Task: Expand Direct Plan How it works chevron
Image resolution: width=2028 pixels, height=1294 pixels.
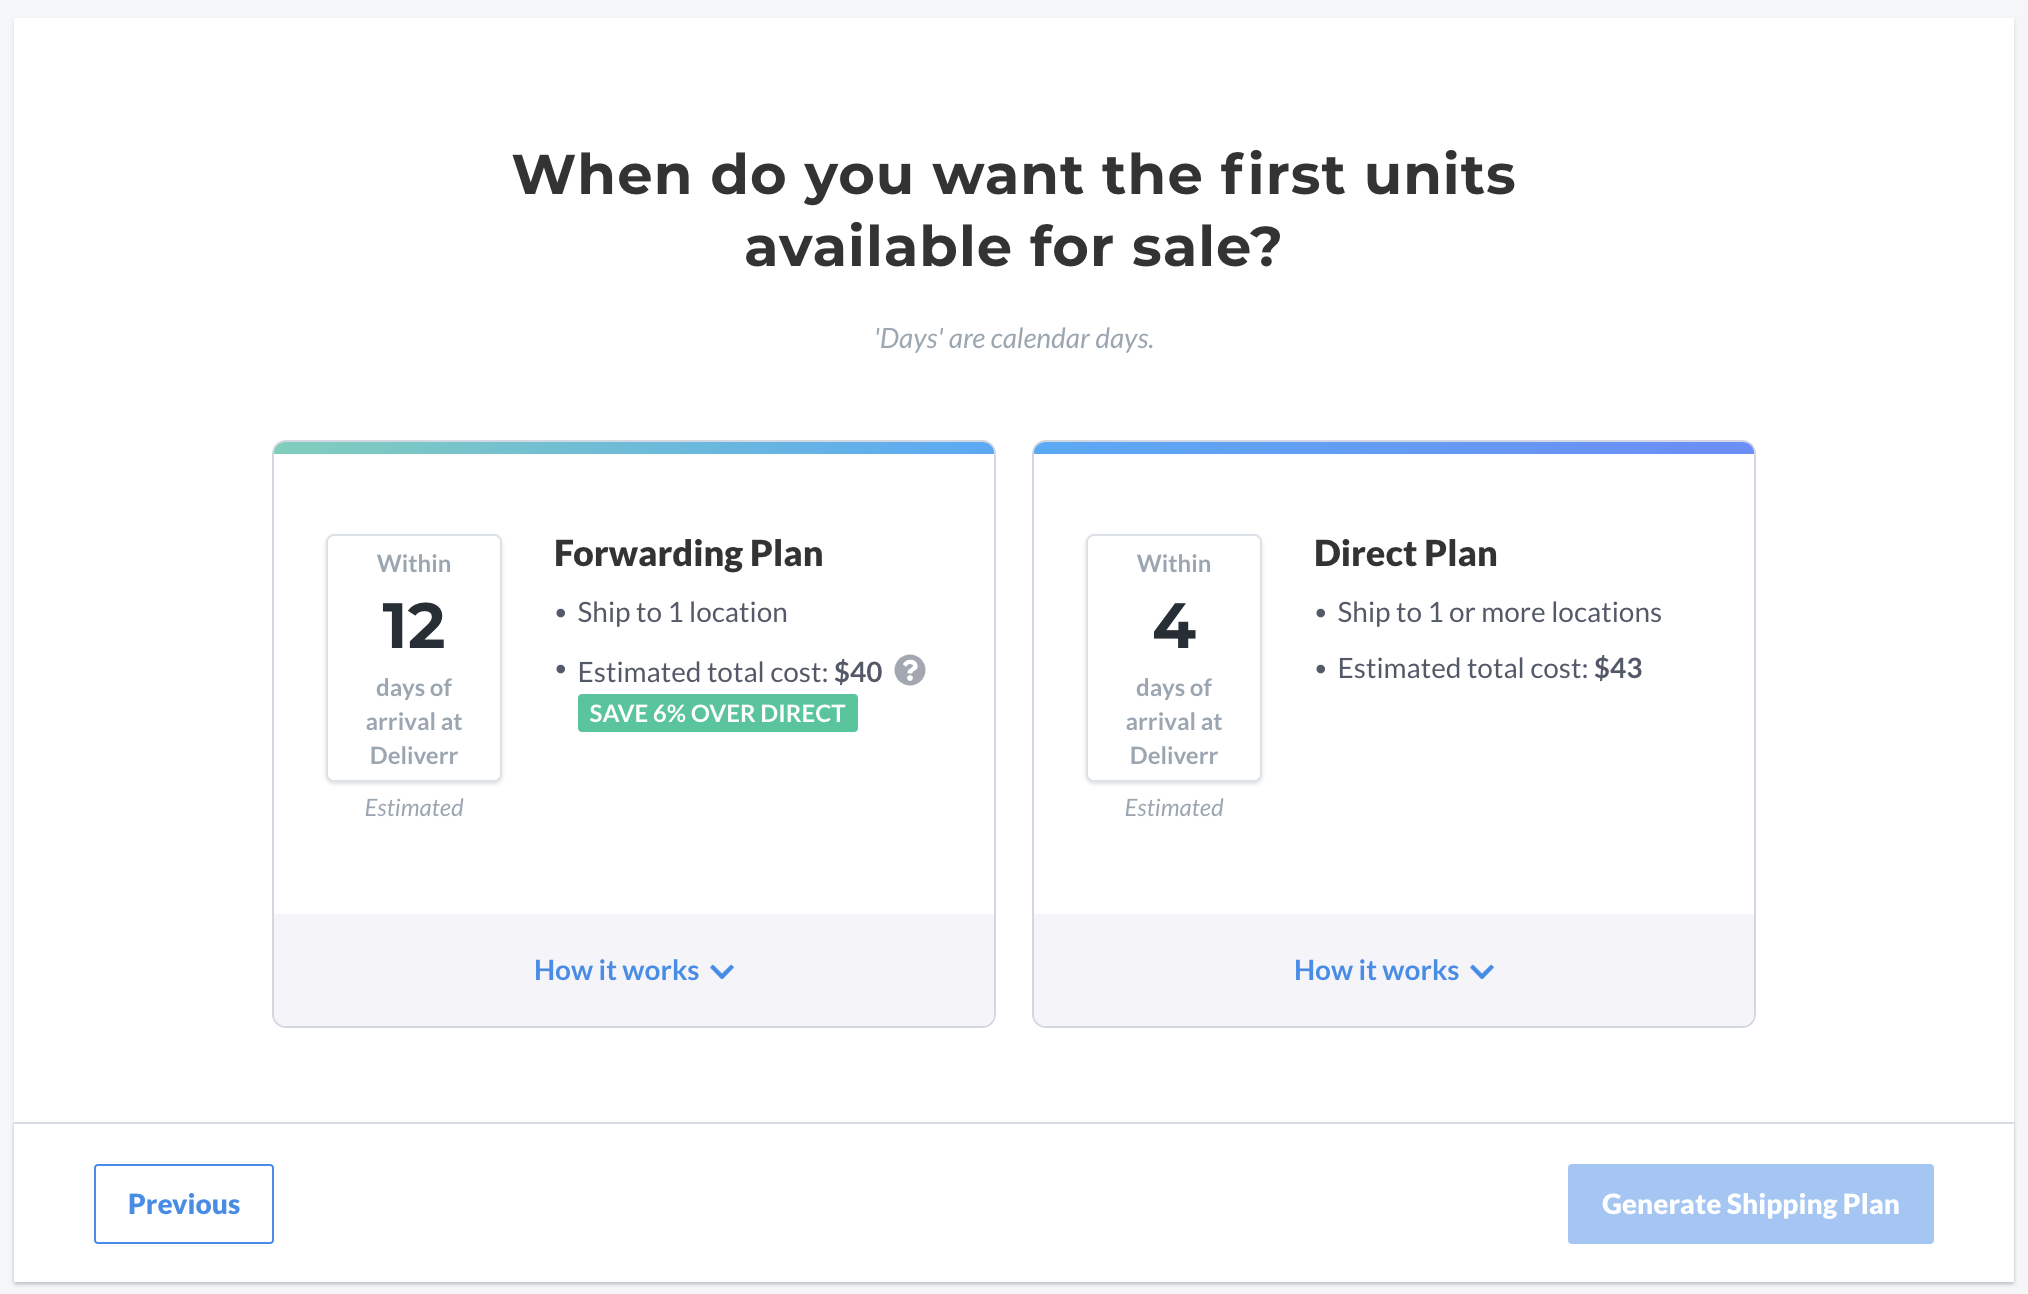Action: 1482,971
